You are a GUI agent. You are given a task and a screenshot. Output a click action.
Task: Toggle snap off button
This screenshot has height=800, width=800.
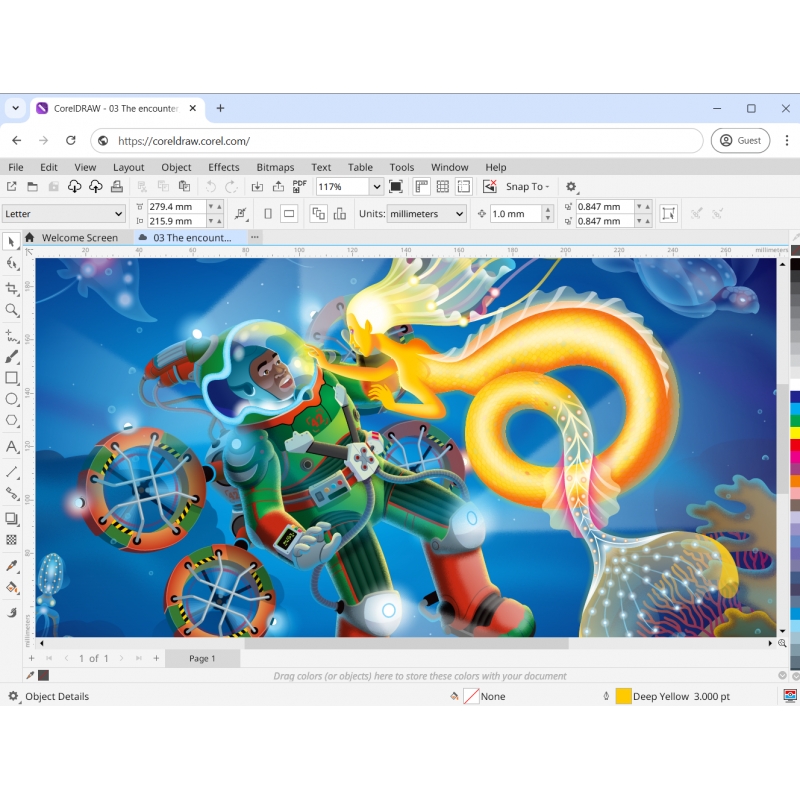[x=489, y=187]
